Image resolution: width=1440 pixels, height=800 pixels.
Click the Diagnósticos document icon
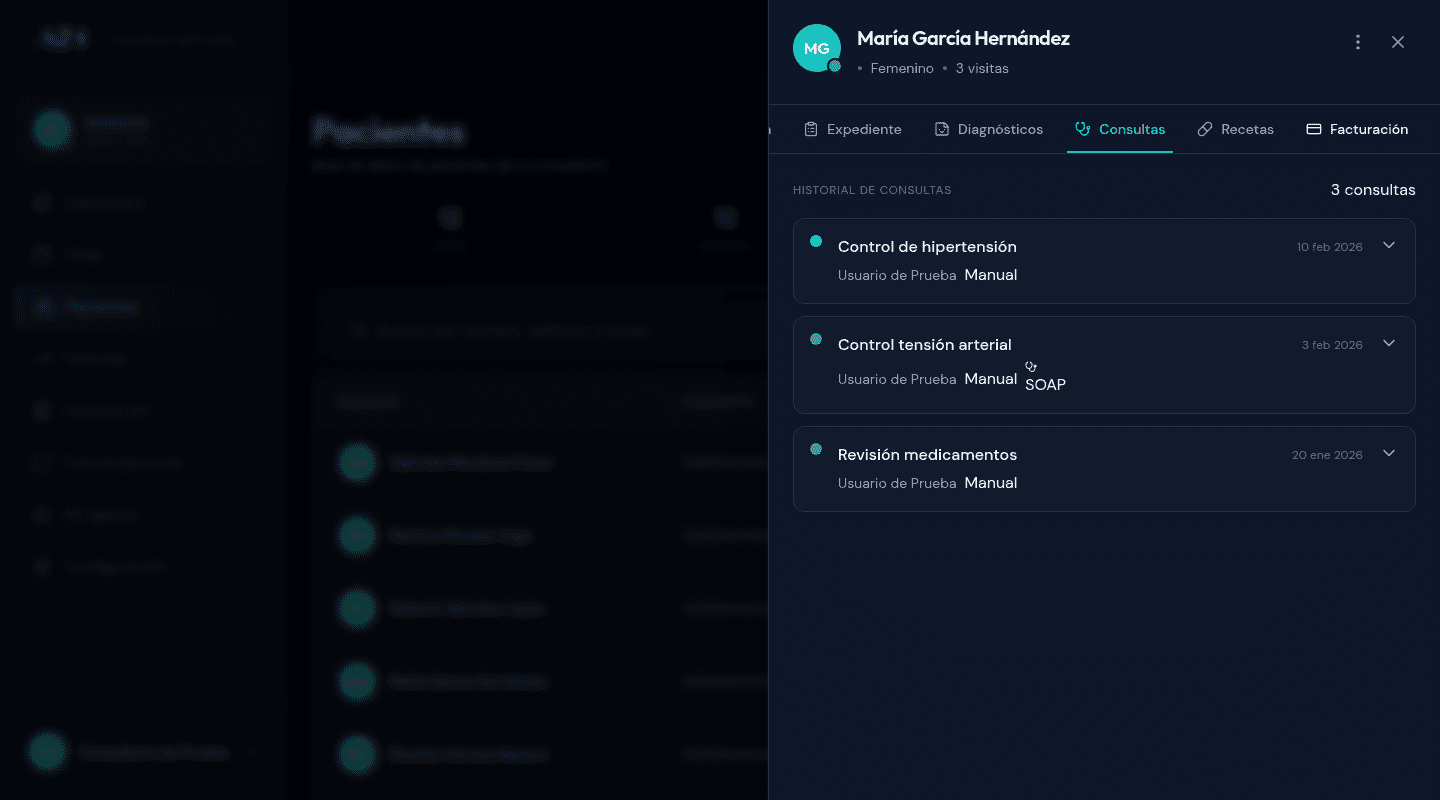tap(941, 129)
